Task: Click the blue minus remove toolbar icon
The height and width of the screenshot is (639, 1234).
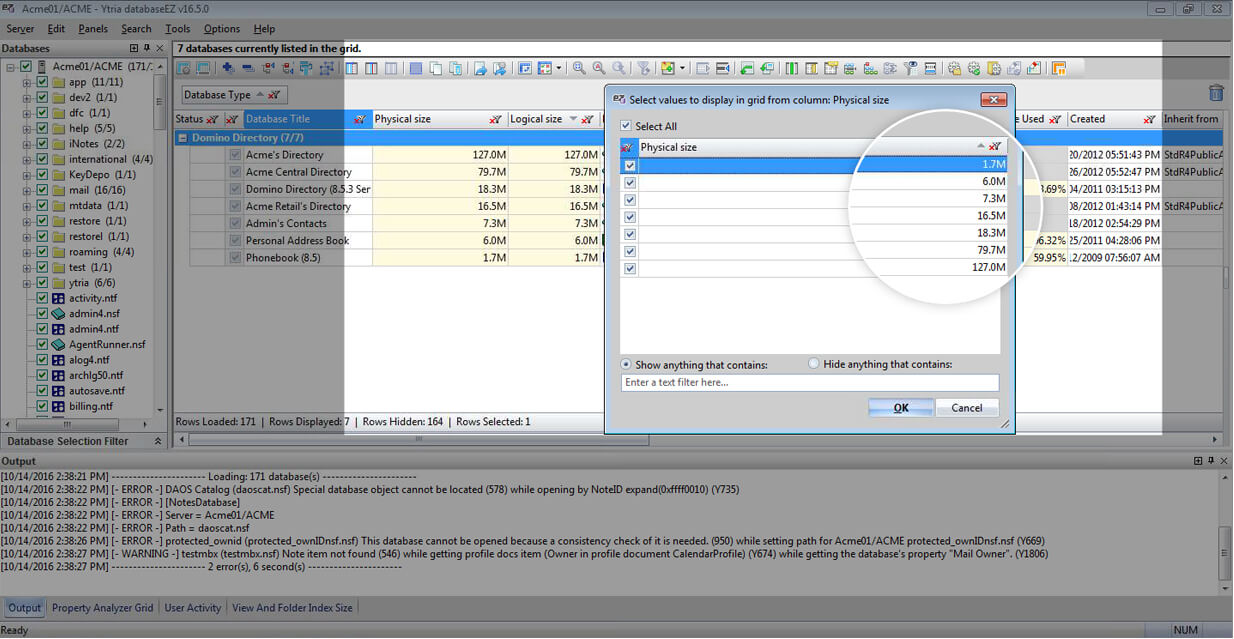Action: click(x=248, y=68)
